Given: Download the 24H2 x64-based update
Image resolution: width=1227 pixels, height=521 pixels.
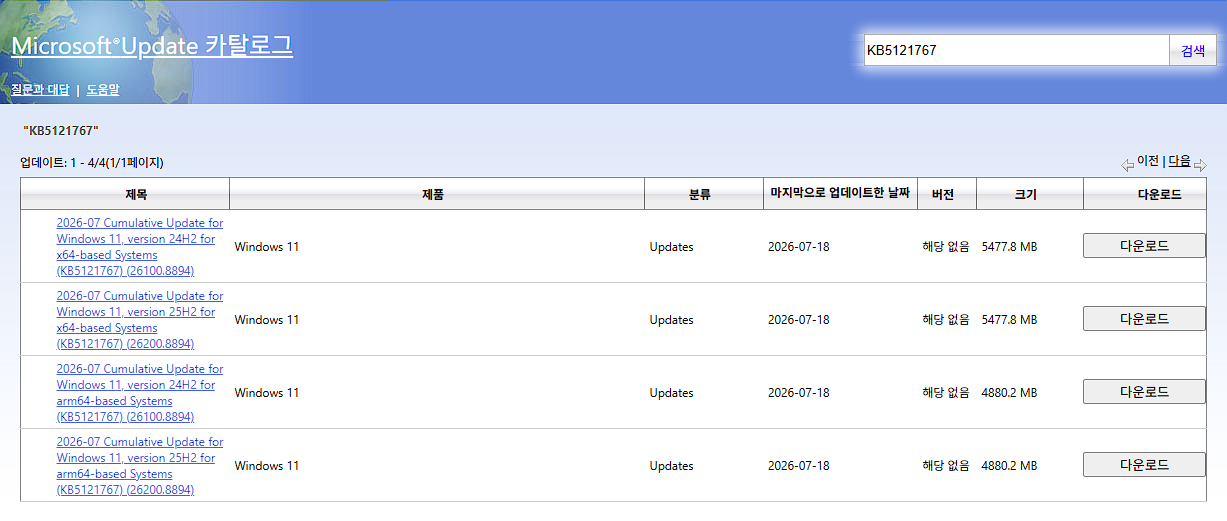Looking at the screenshot, I should click(x=1144, y=246).
